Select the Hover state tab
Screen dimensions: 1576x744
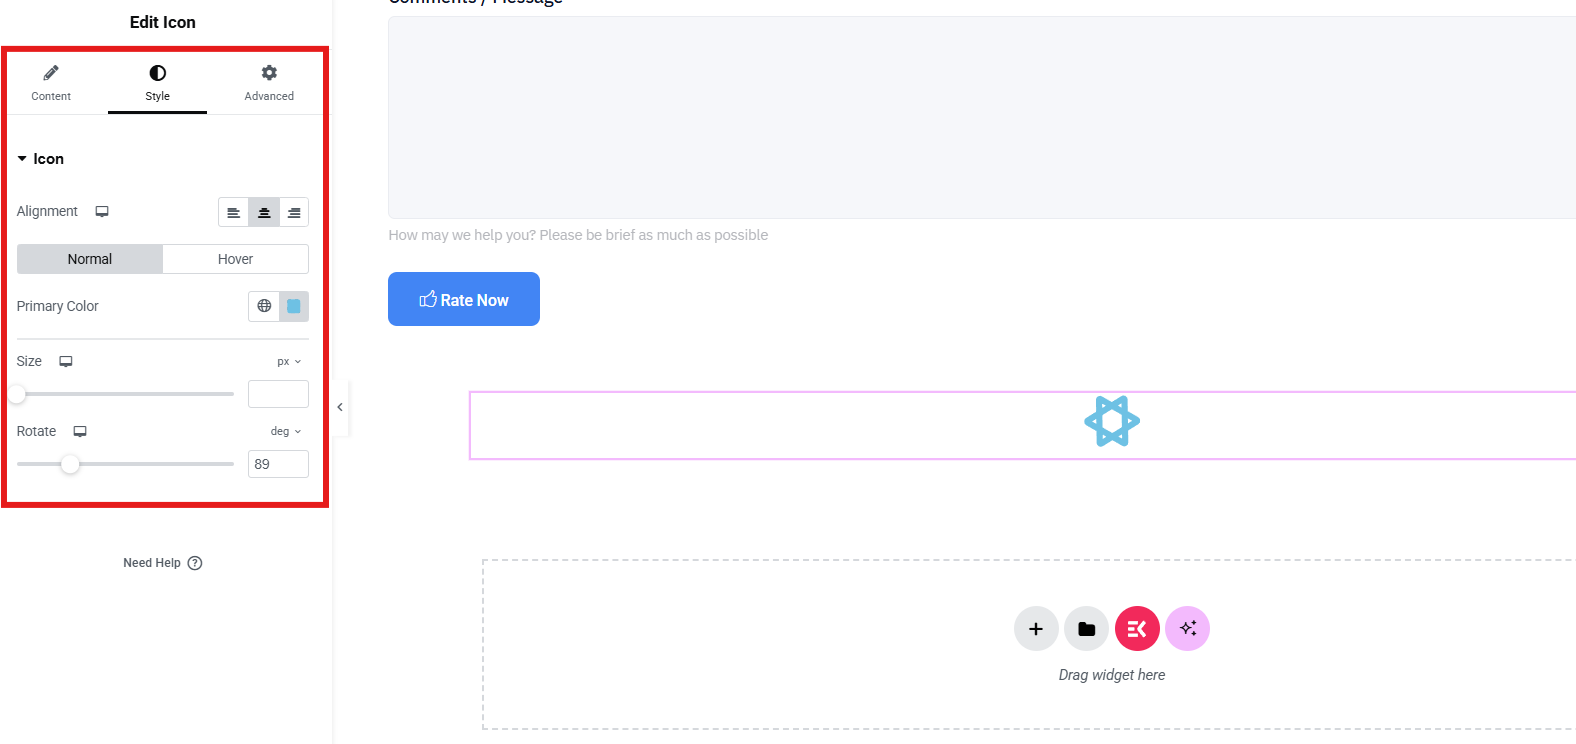235,259
